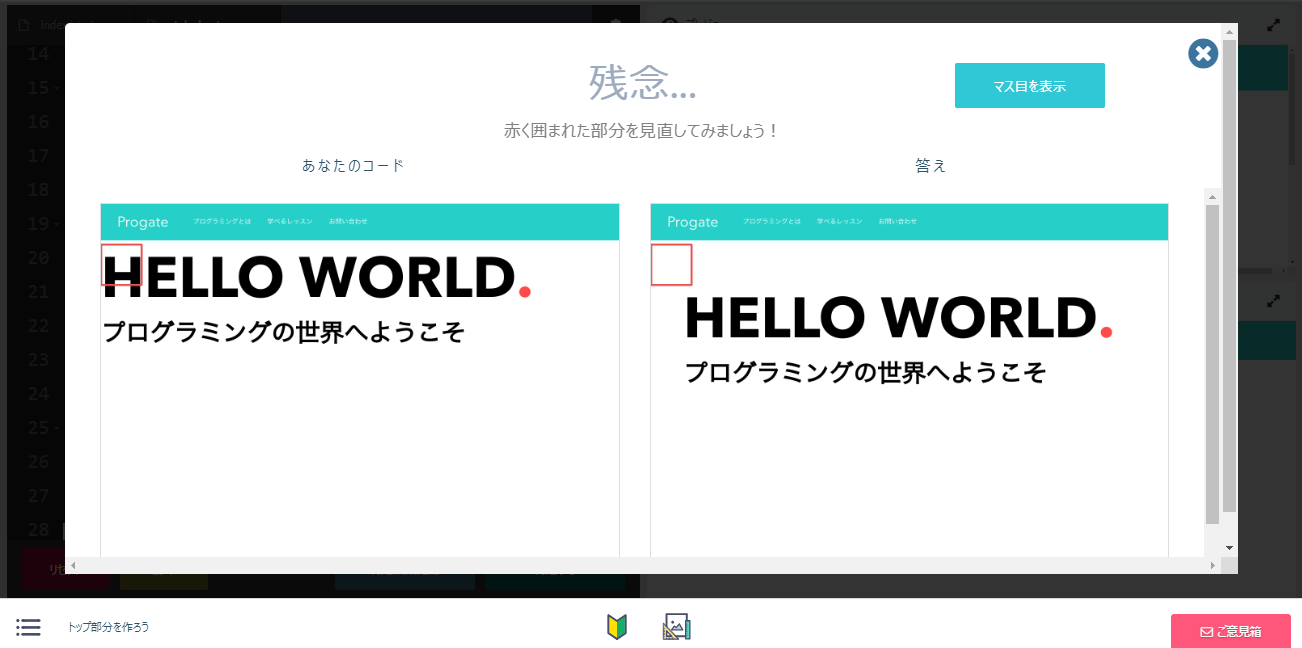The height and width of the screenshot is (648, 1302).
Task: Open the hamburger list menu icon
Action: [x=28, y=627]
